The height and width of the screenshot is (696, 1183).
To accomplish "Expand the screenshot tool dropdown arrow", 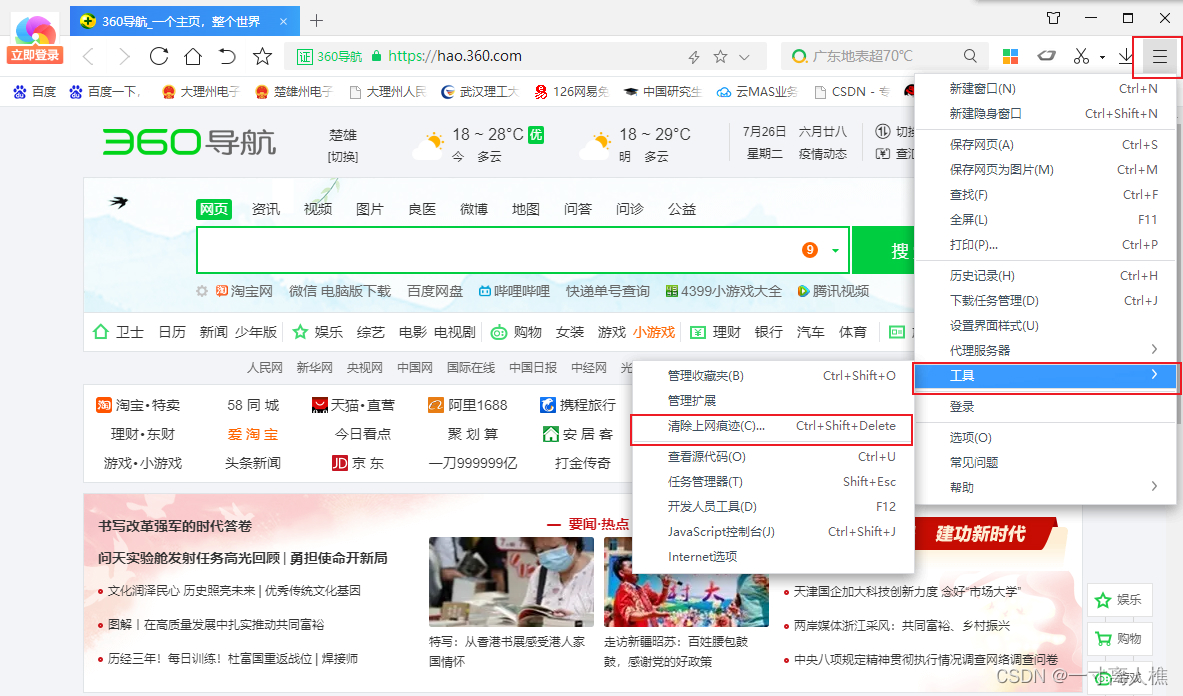I will 1102,57.
